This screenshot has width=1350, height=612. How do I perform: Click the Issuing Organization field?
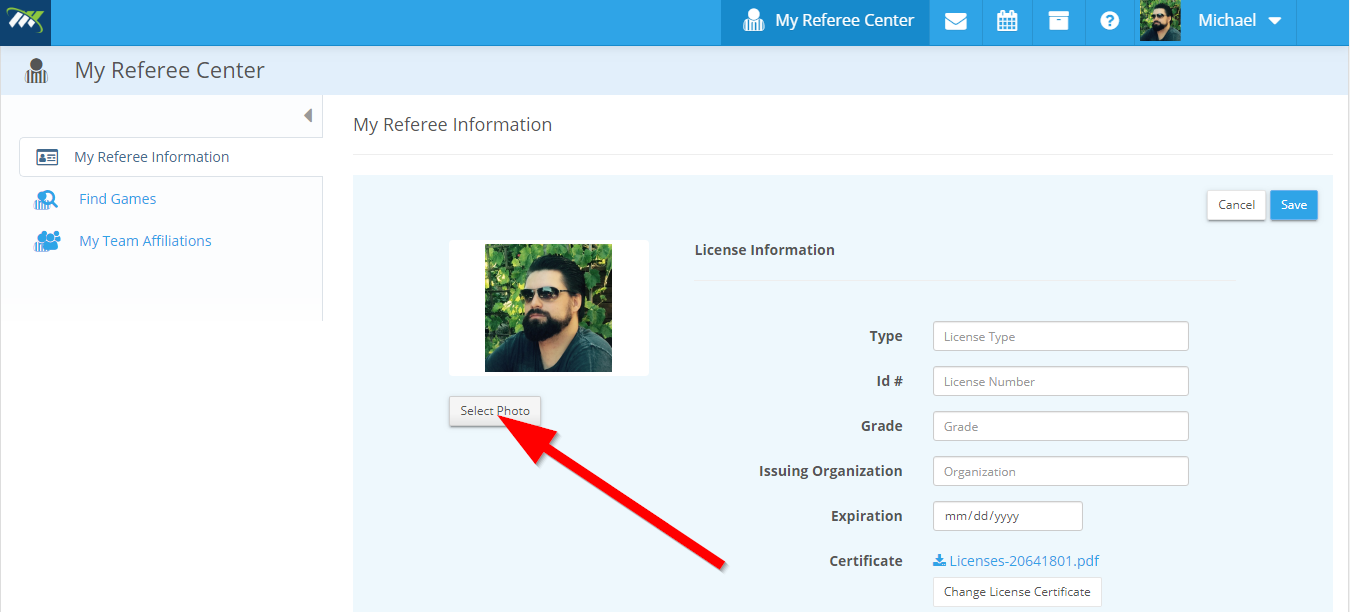click(x=1061, y=471)
